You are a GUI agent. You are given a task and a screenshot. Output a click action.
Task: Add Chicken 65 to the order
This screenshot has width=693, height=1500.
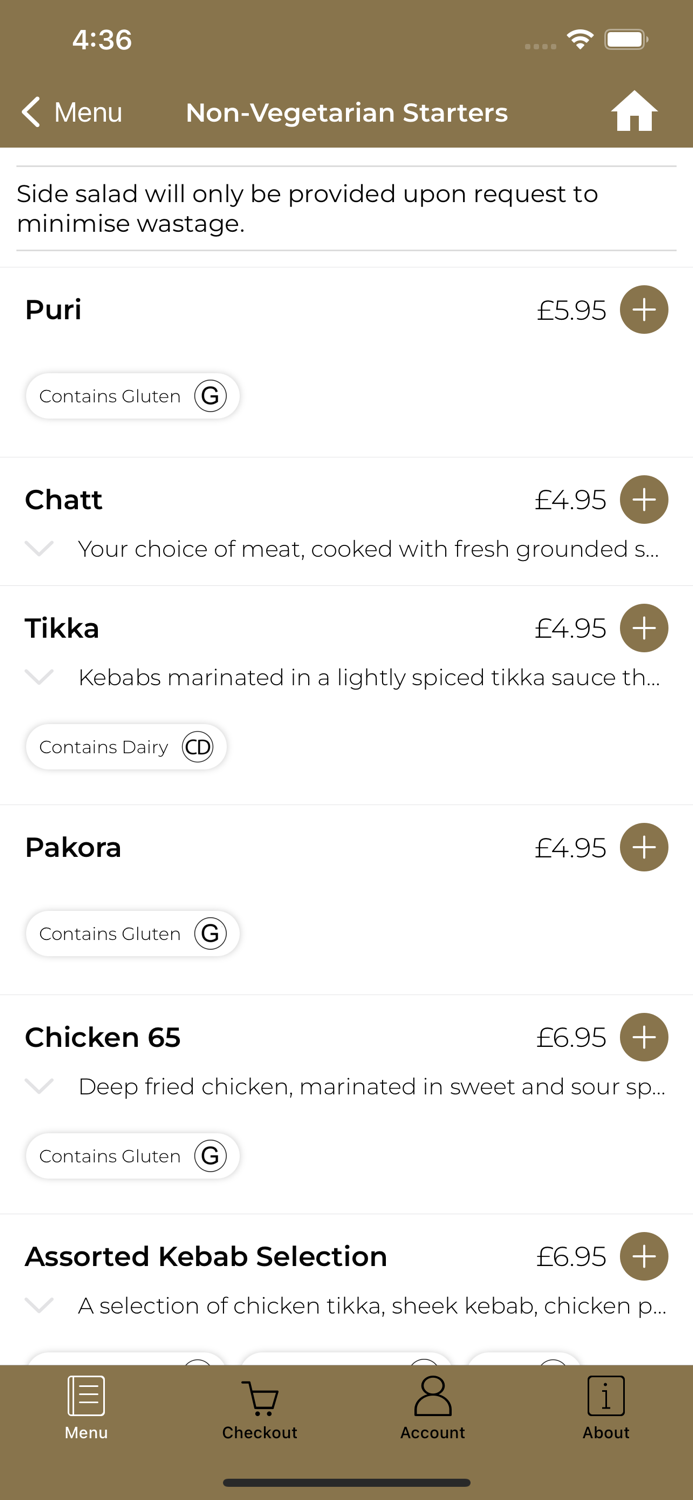(644, 1037)
